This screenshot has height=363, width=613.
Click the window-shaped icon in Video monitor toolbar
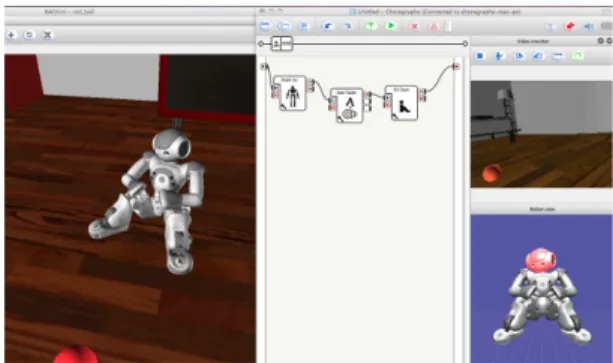click(x=558, y=56)
